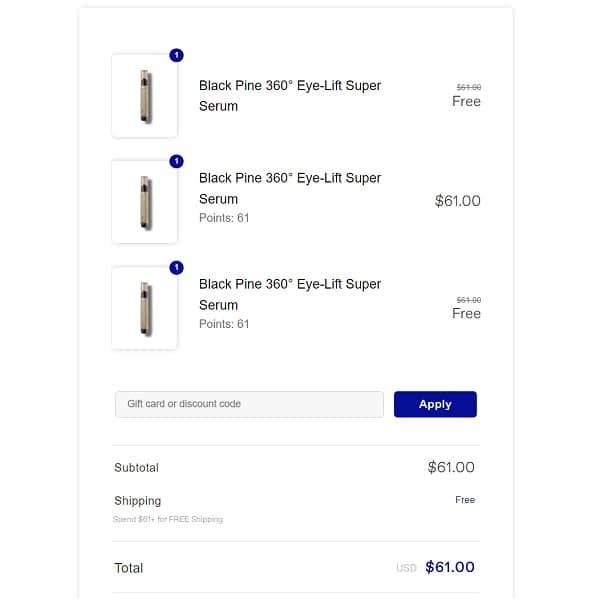Click the Subtotal amount of $61.00
The image size is (600, 600).
(x=450, y=467)
